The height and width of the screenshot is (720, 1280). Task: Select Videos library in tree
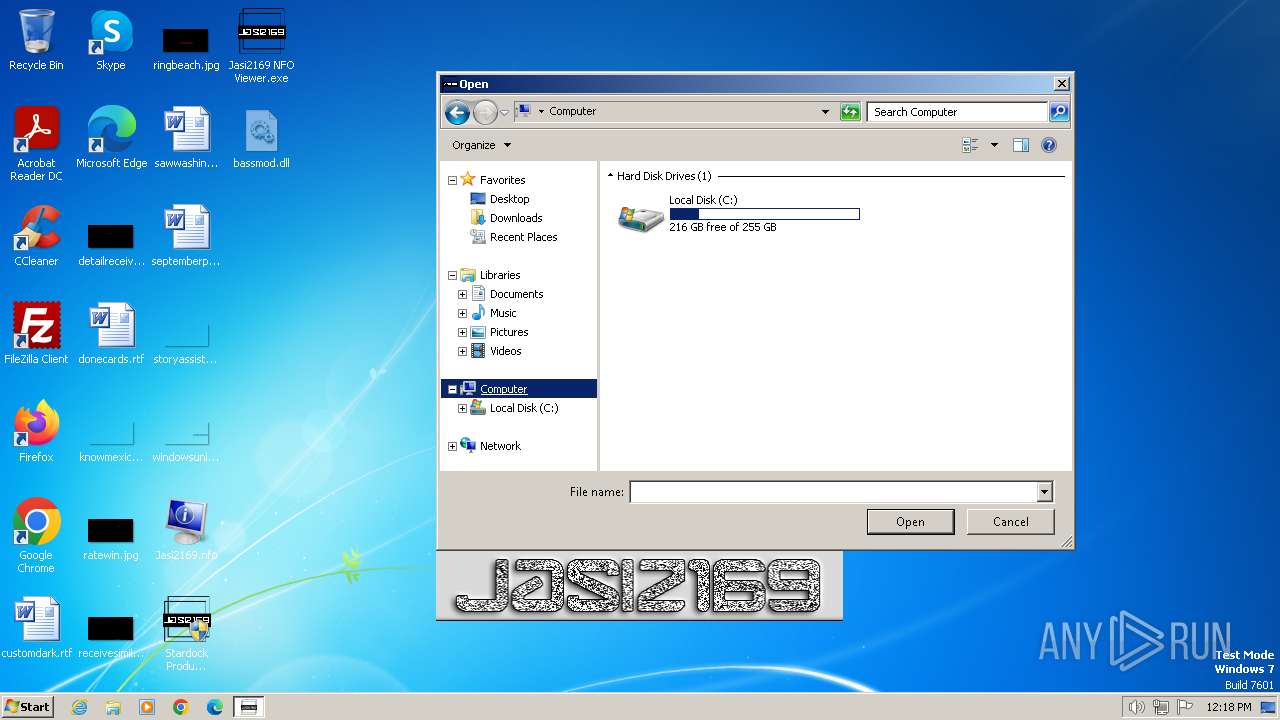pyautogui.click(x=505, y=351)
